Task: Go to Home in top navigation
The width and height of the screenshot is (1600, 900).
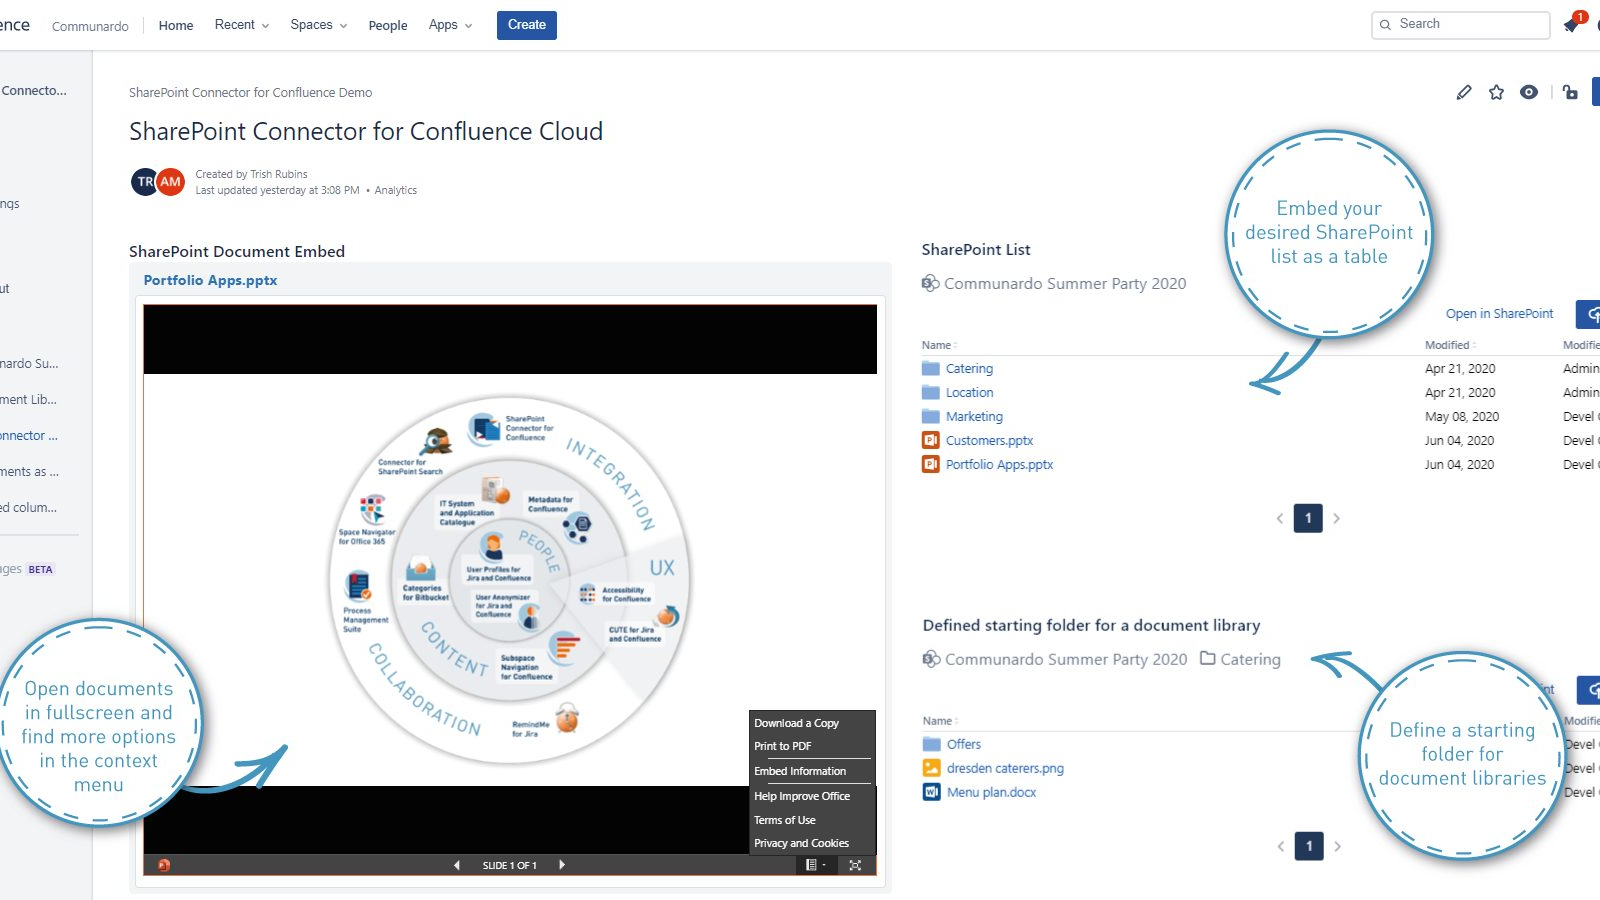Action: [176, 25]
